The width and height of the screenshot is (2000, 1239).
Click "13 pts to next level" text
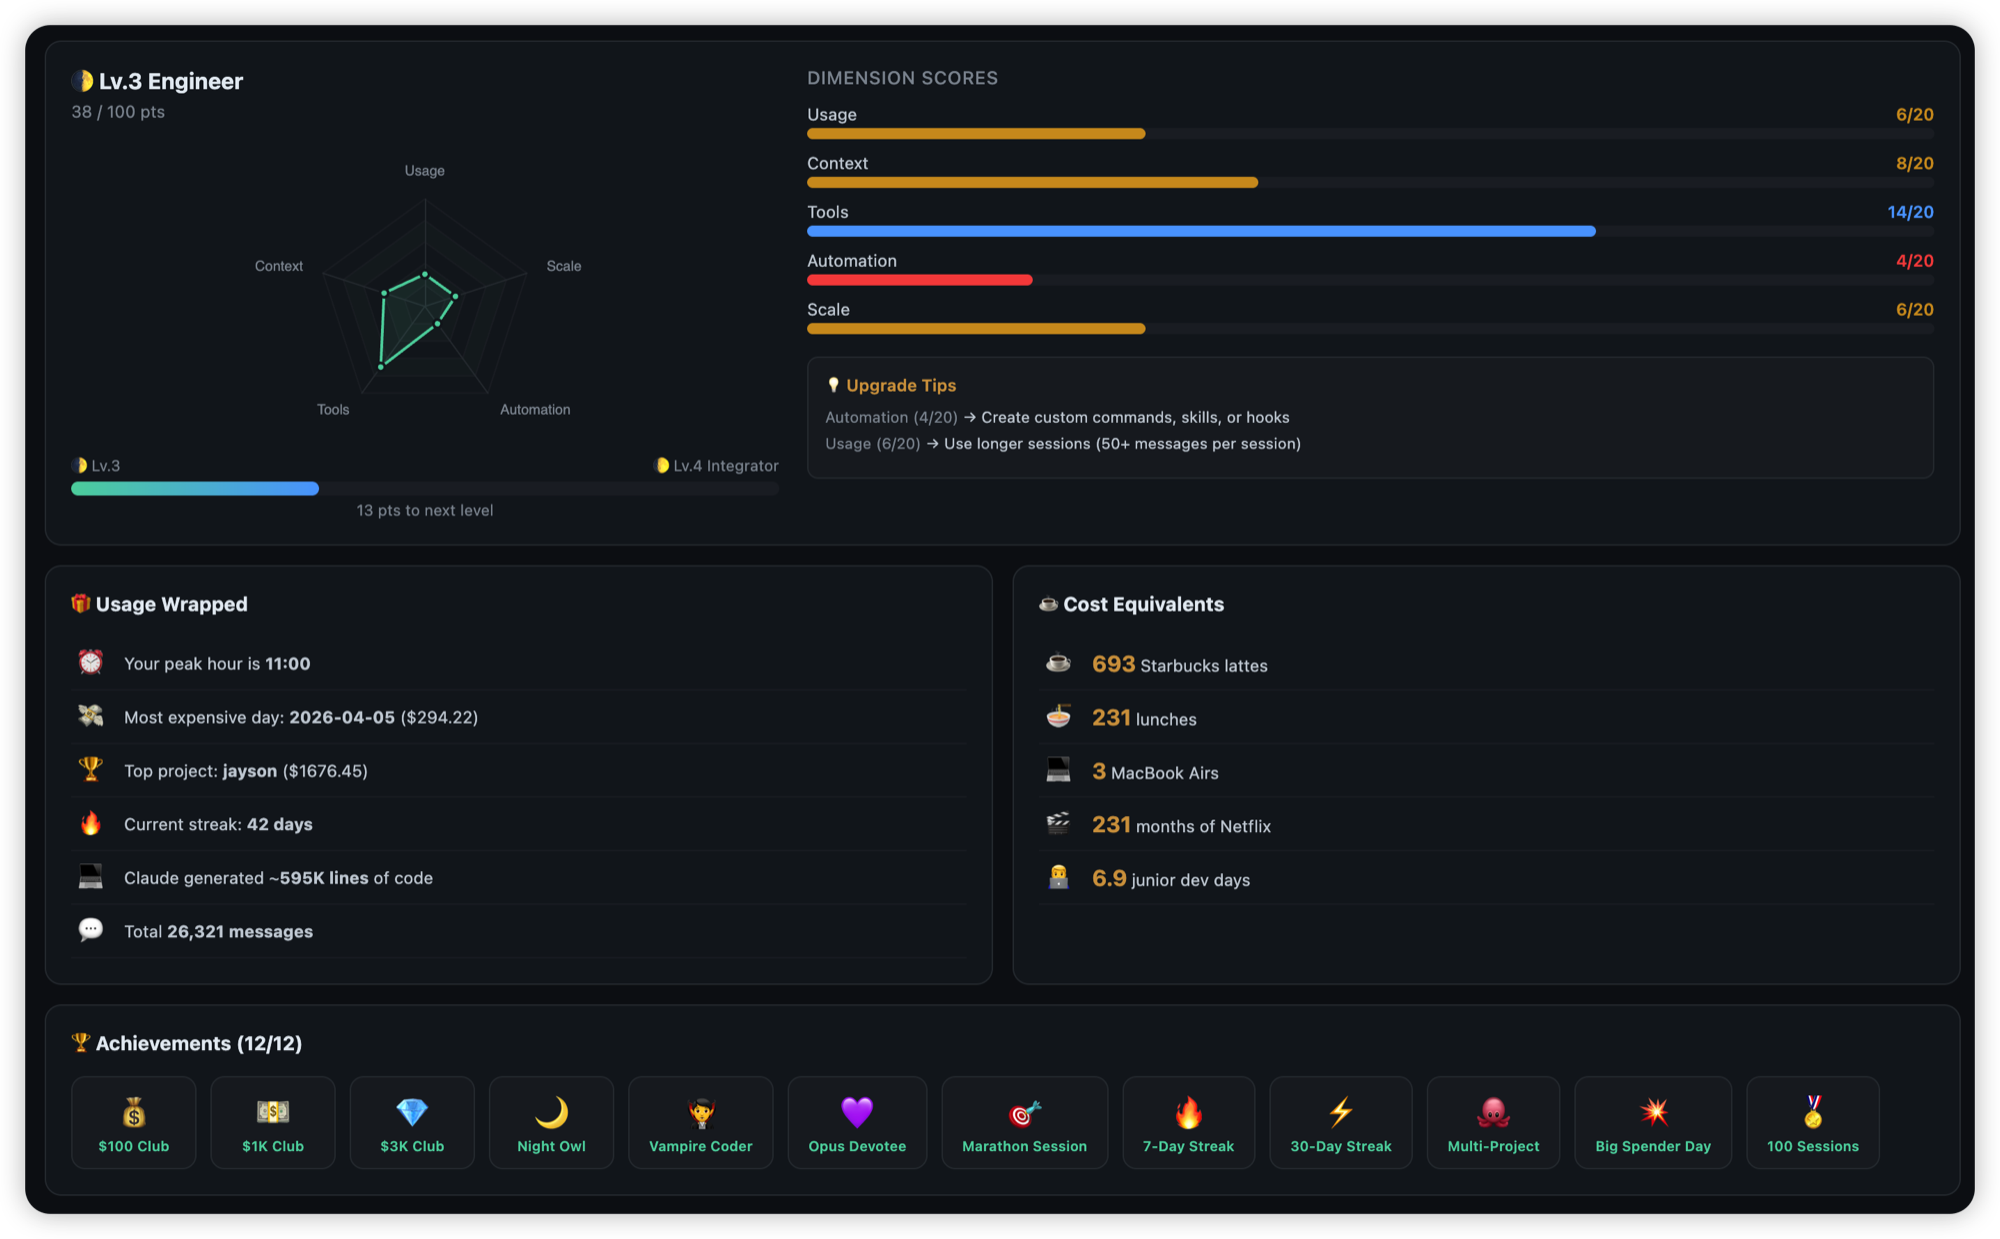(x=425, y=510)
